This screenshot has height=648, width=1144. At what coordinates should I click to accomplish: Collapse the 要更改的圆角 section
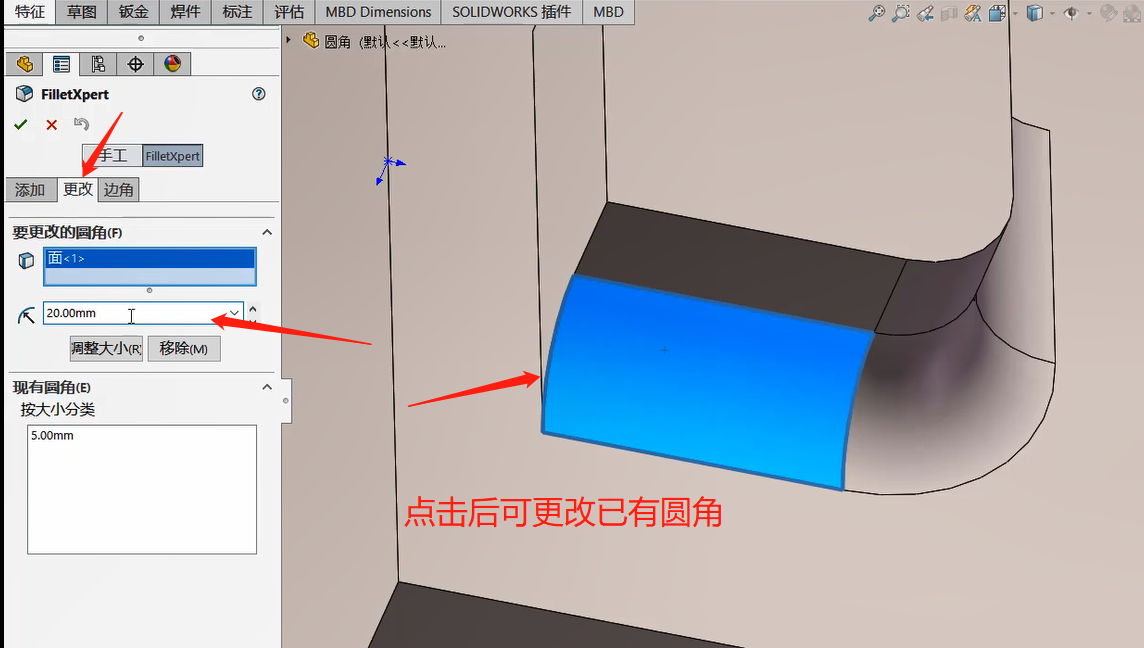pos(267,232)
